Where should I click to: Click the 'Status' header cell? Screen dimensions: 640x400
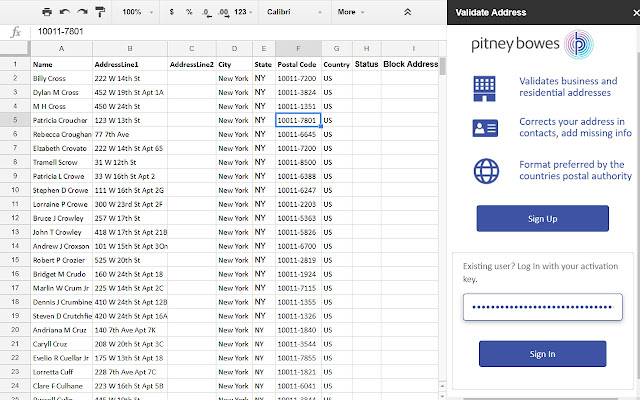coord(367,64)
